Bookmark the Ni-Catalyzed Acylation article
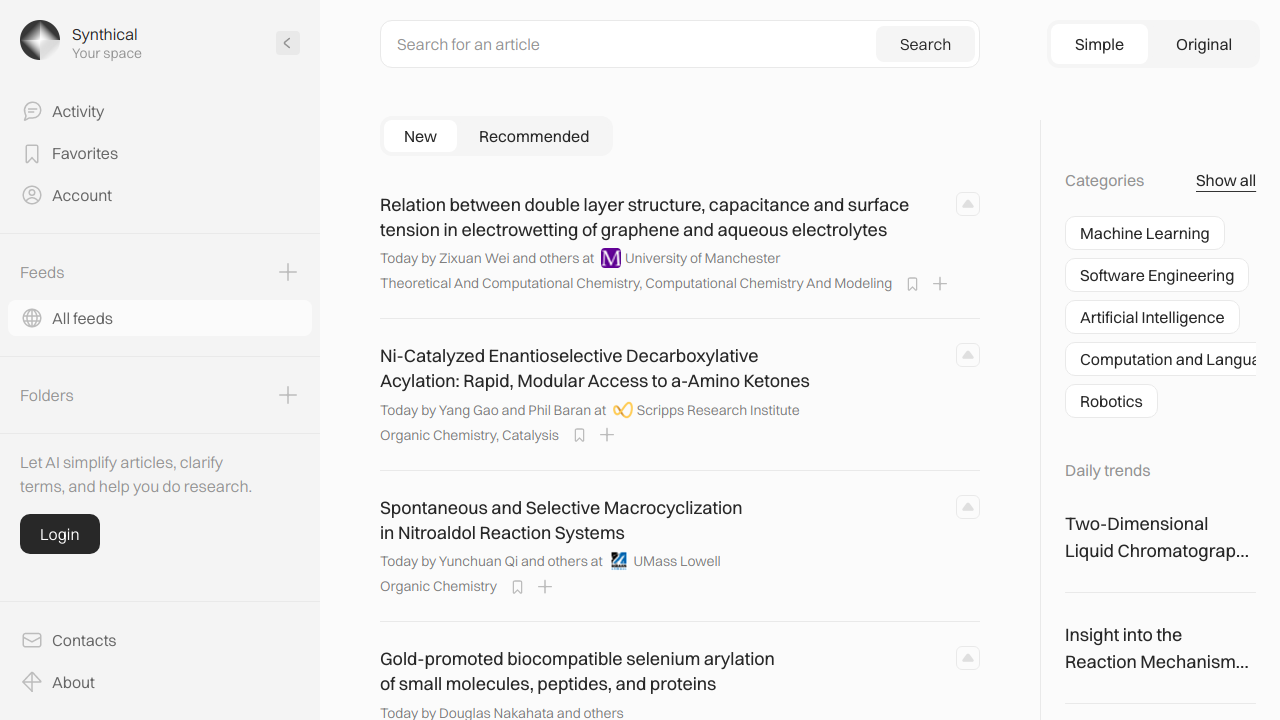The width and height of the screenshot is (1280, 720). [579, 435]
